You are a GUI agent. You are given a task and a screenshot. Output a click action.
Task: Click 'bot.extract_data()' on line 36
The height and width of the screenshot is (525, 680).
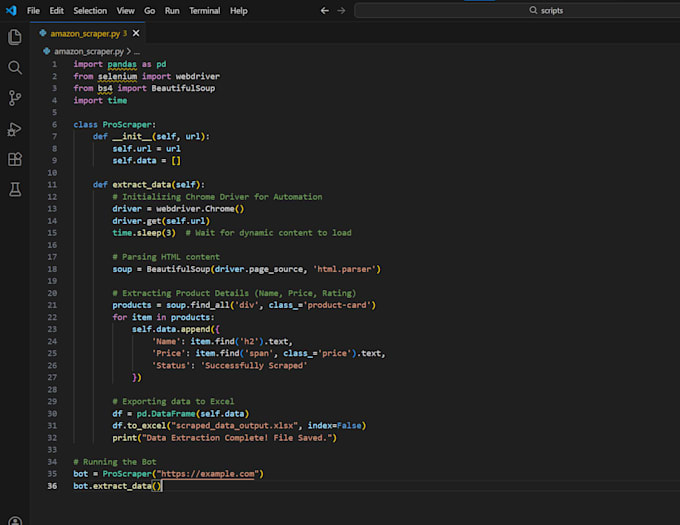[117, 486]
